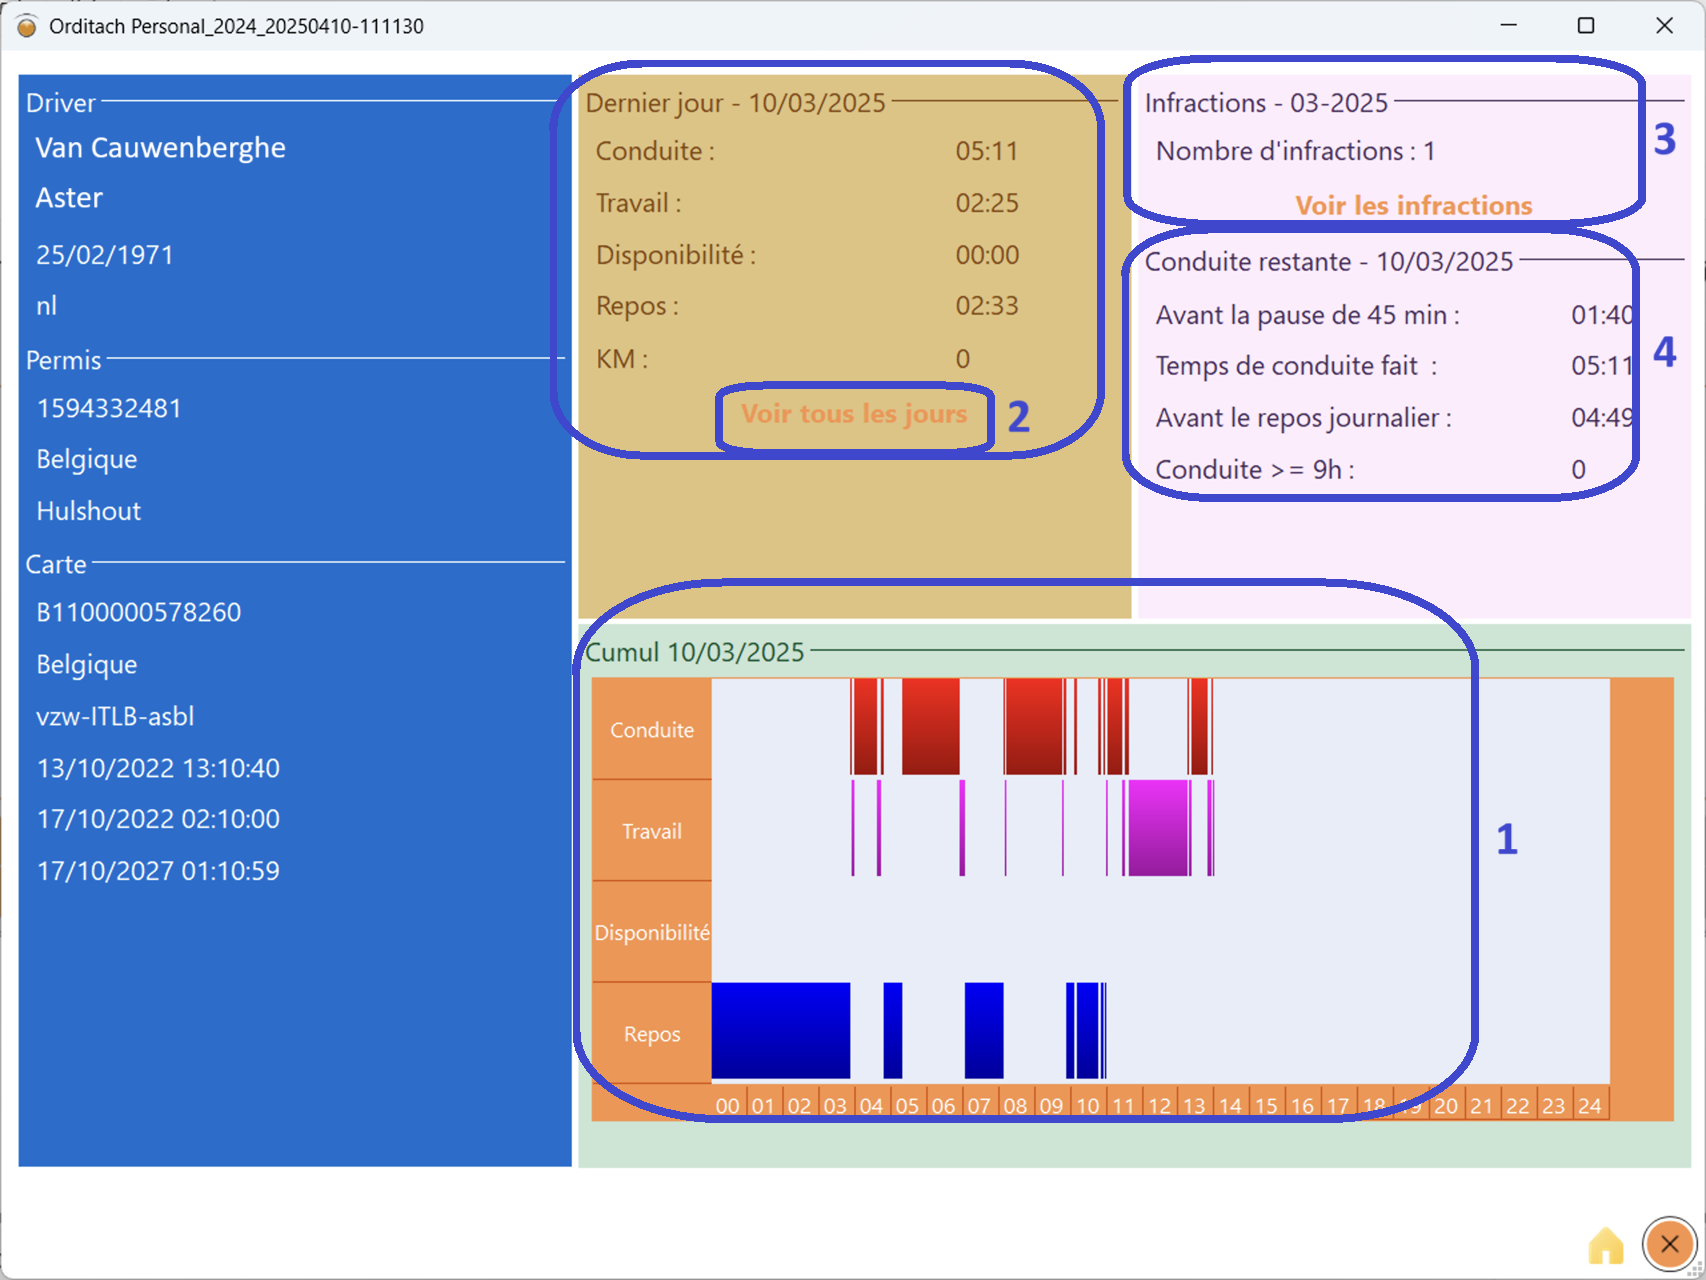
Task: Click the 'Infractions - 03-2025' heading
Action: coord(1266,103)
